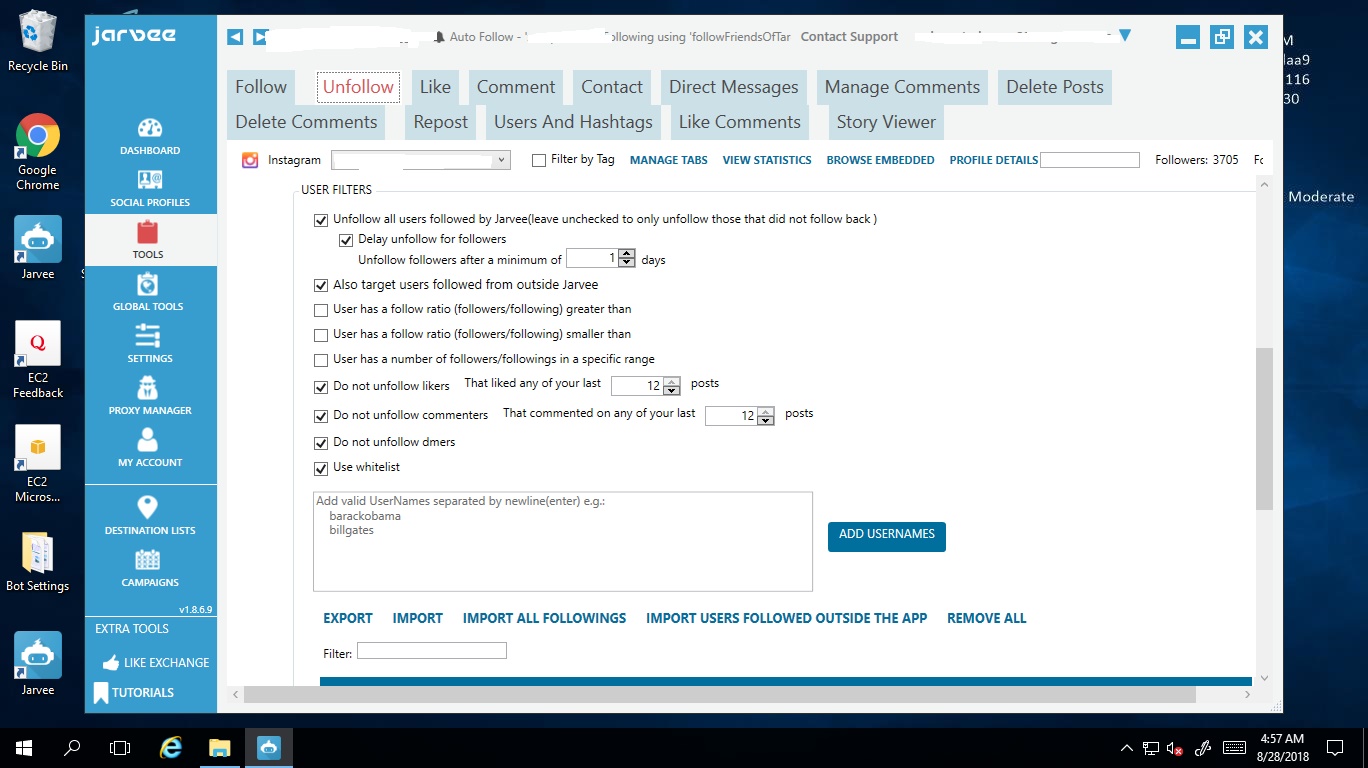
Task: Click Contact Support link
Action: 849,37
